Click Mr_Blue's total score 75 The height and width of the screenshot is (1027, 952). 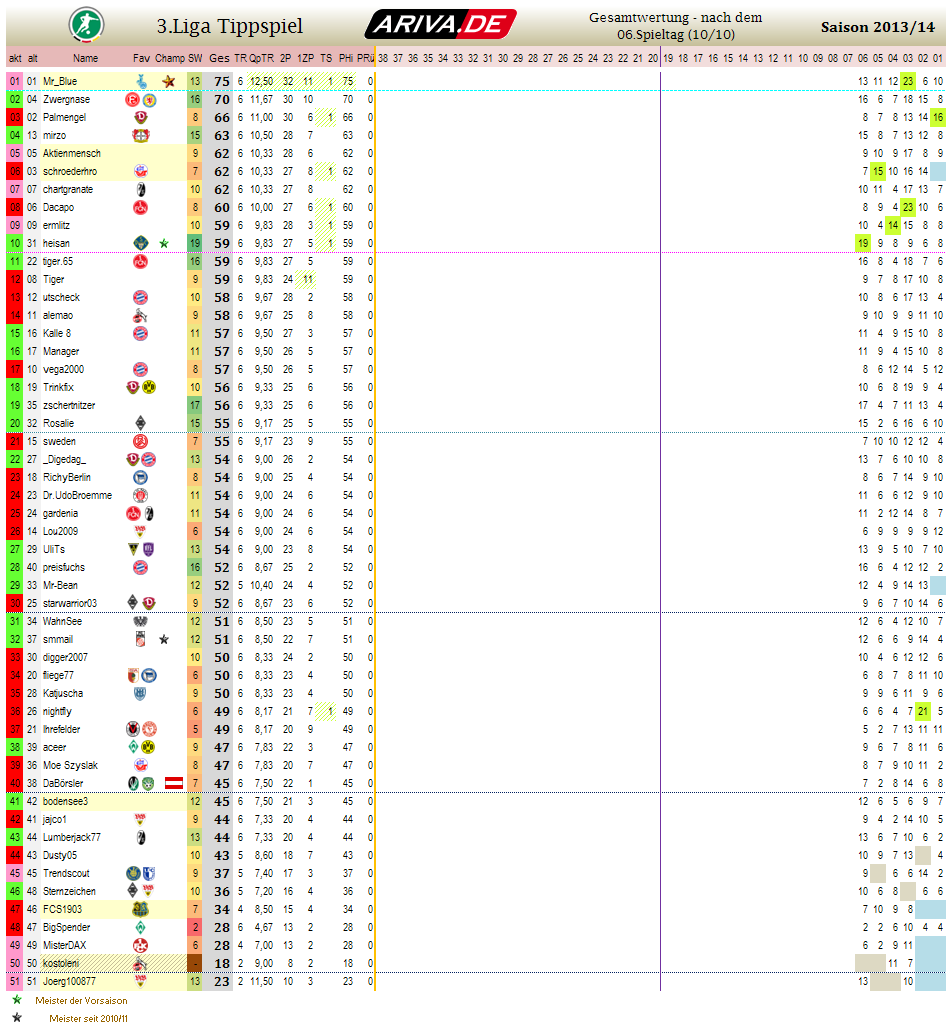click(x=221, y=81)
